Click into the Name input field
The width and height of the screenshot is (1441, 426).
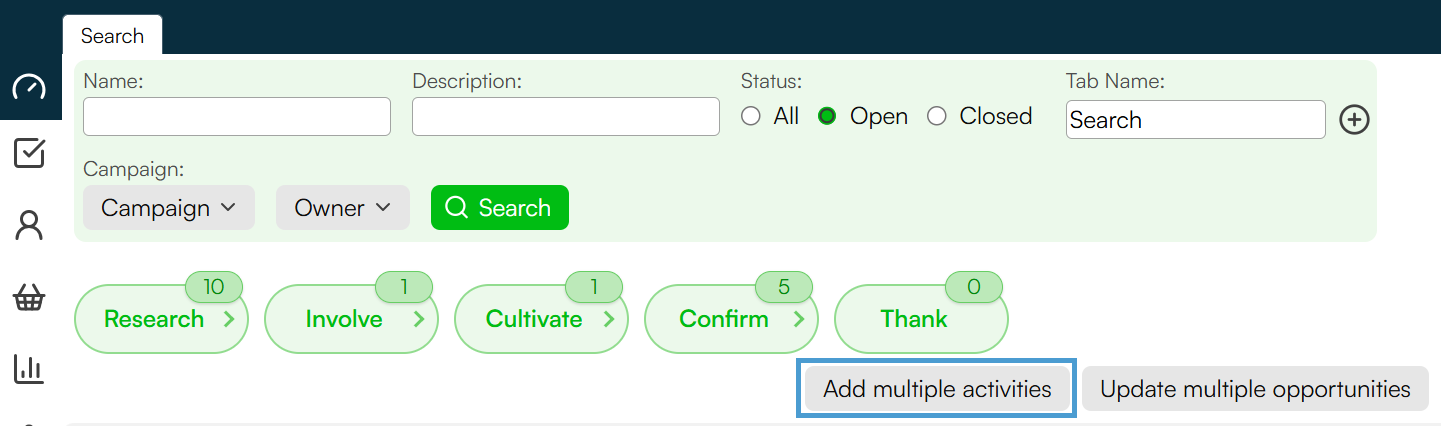[237, 117]
